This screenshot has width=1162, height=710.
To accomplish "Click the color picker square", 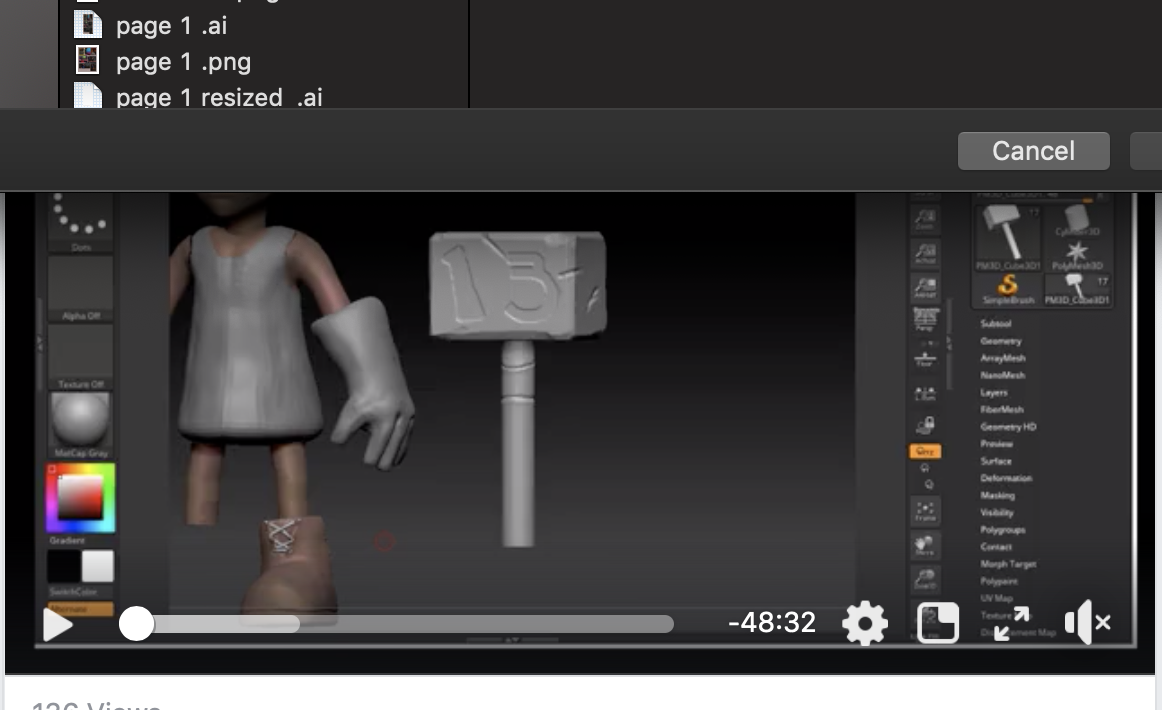I will (80, 497).
